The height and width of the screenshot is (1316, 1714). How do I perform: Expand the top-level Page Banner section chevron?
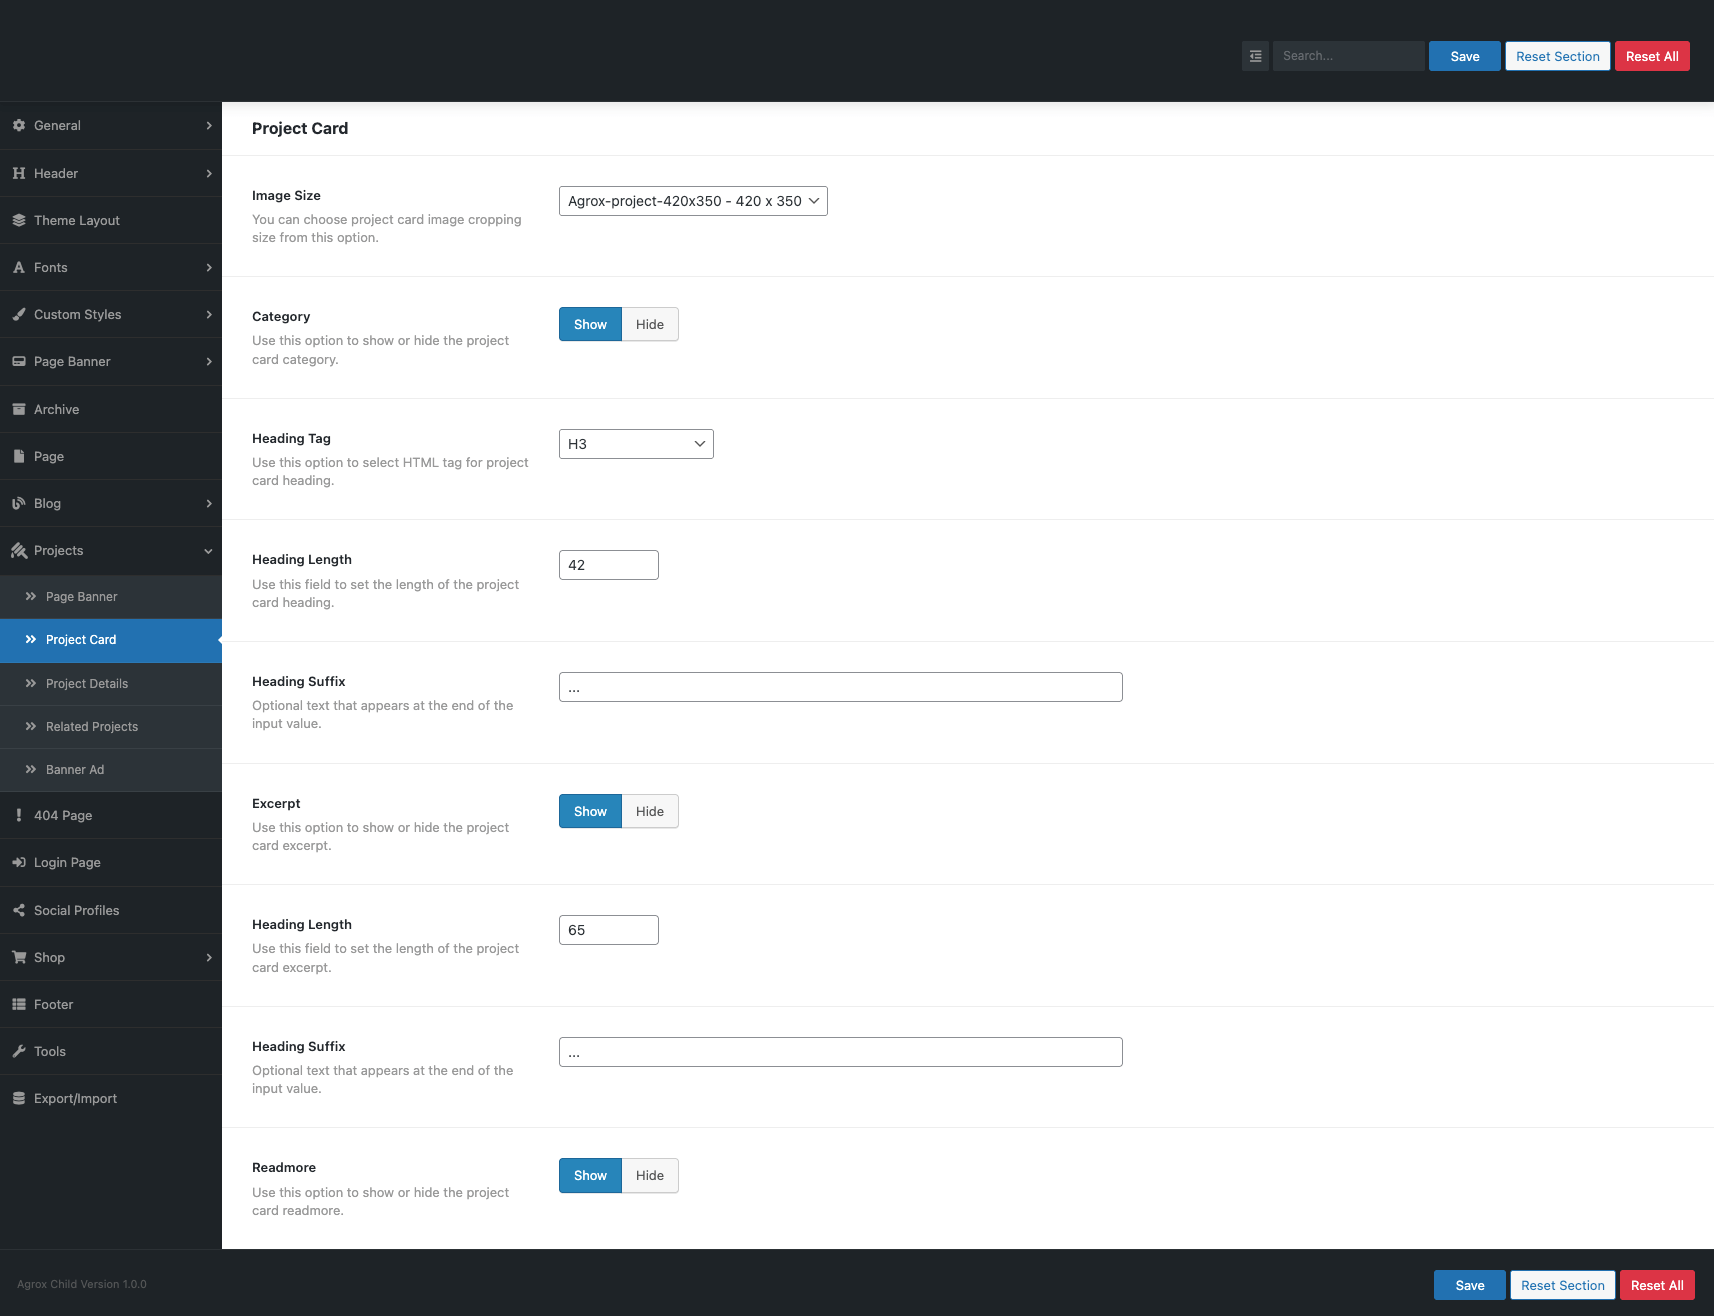click(x=209, y=361)
